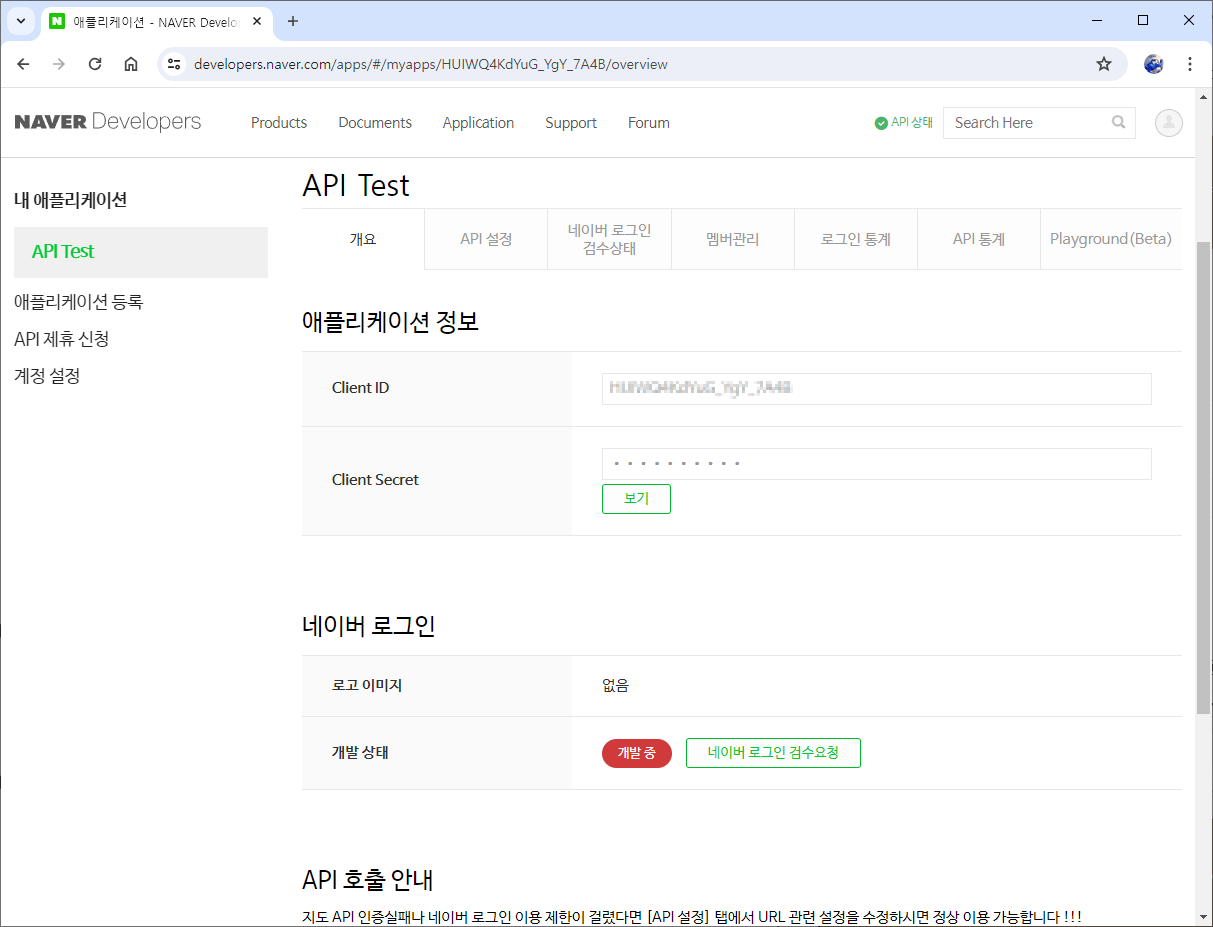Screen dimensions: 1213x927
Task: Click the 없음 logo image value
Action: (615, 686)
